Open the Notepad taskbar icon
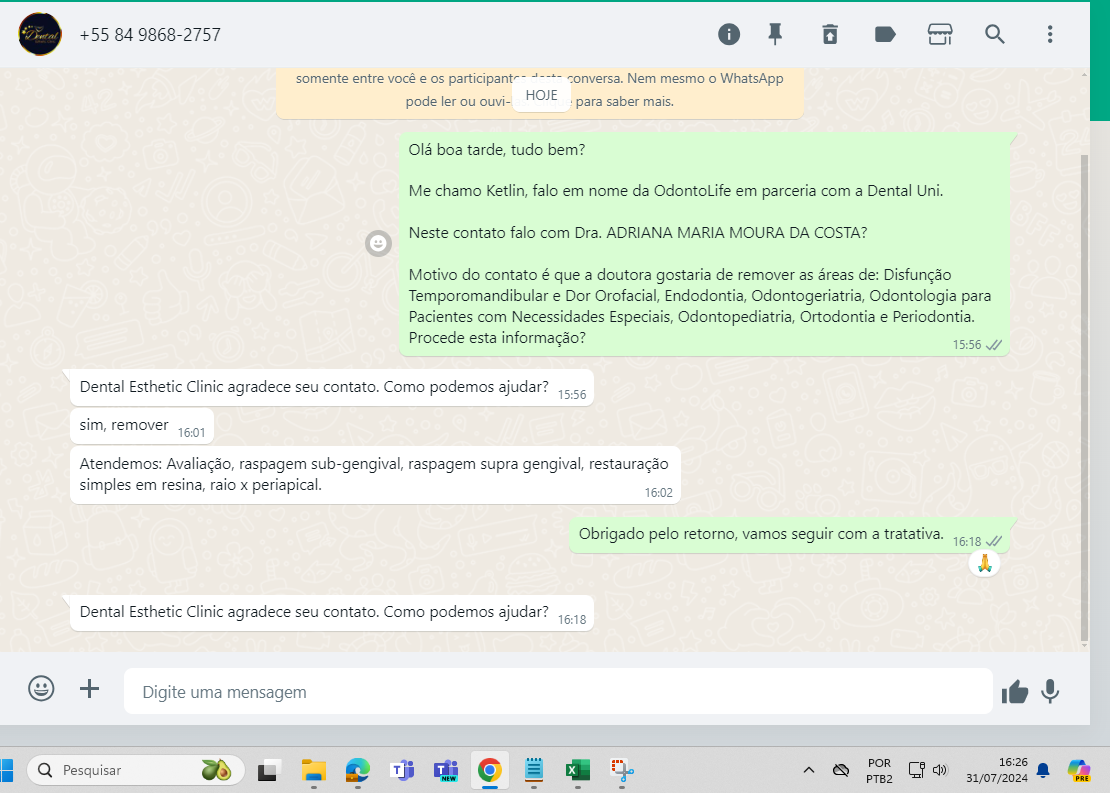This screenshot has height=793, width=1110. pyautogui.click(x=534, y=770)
